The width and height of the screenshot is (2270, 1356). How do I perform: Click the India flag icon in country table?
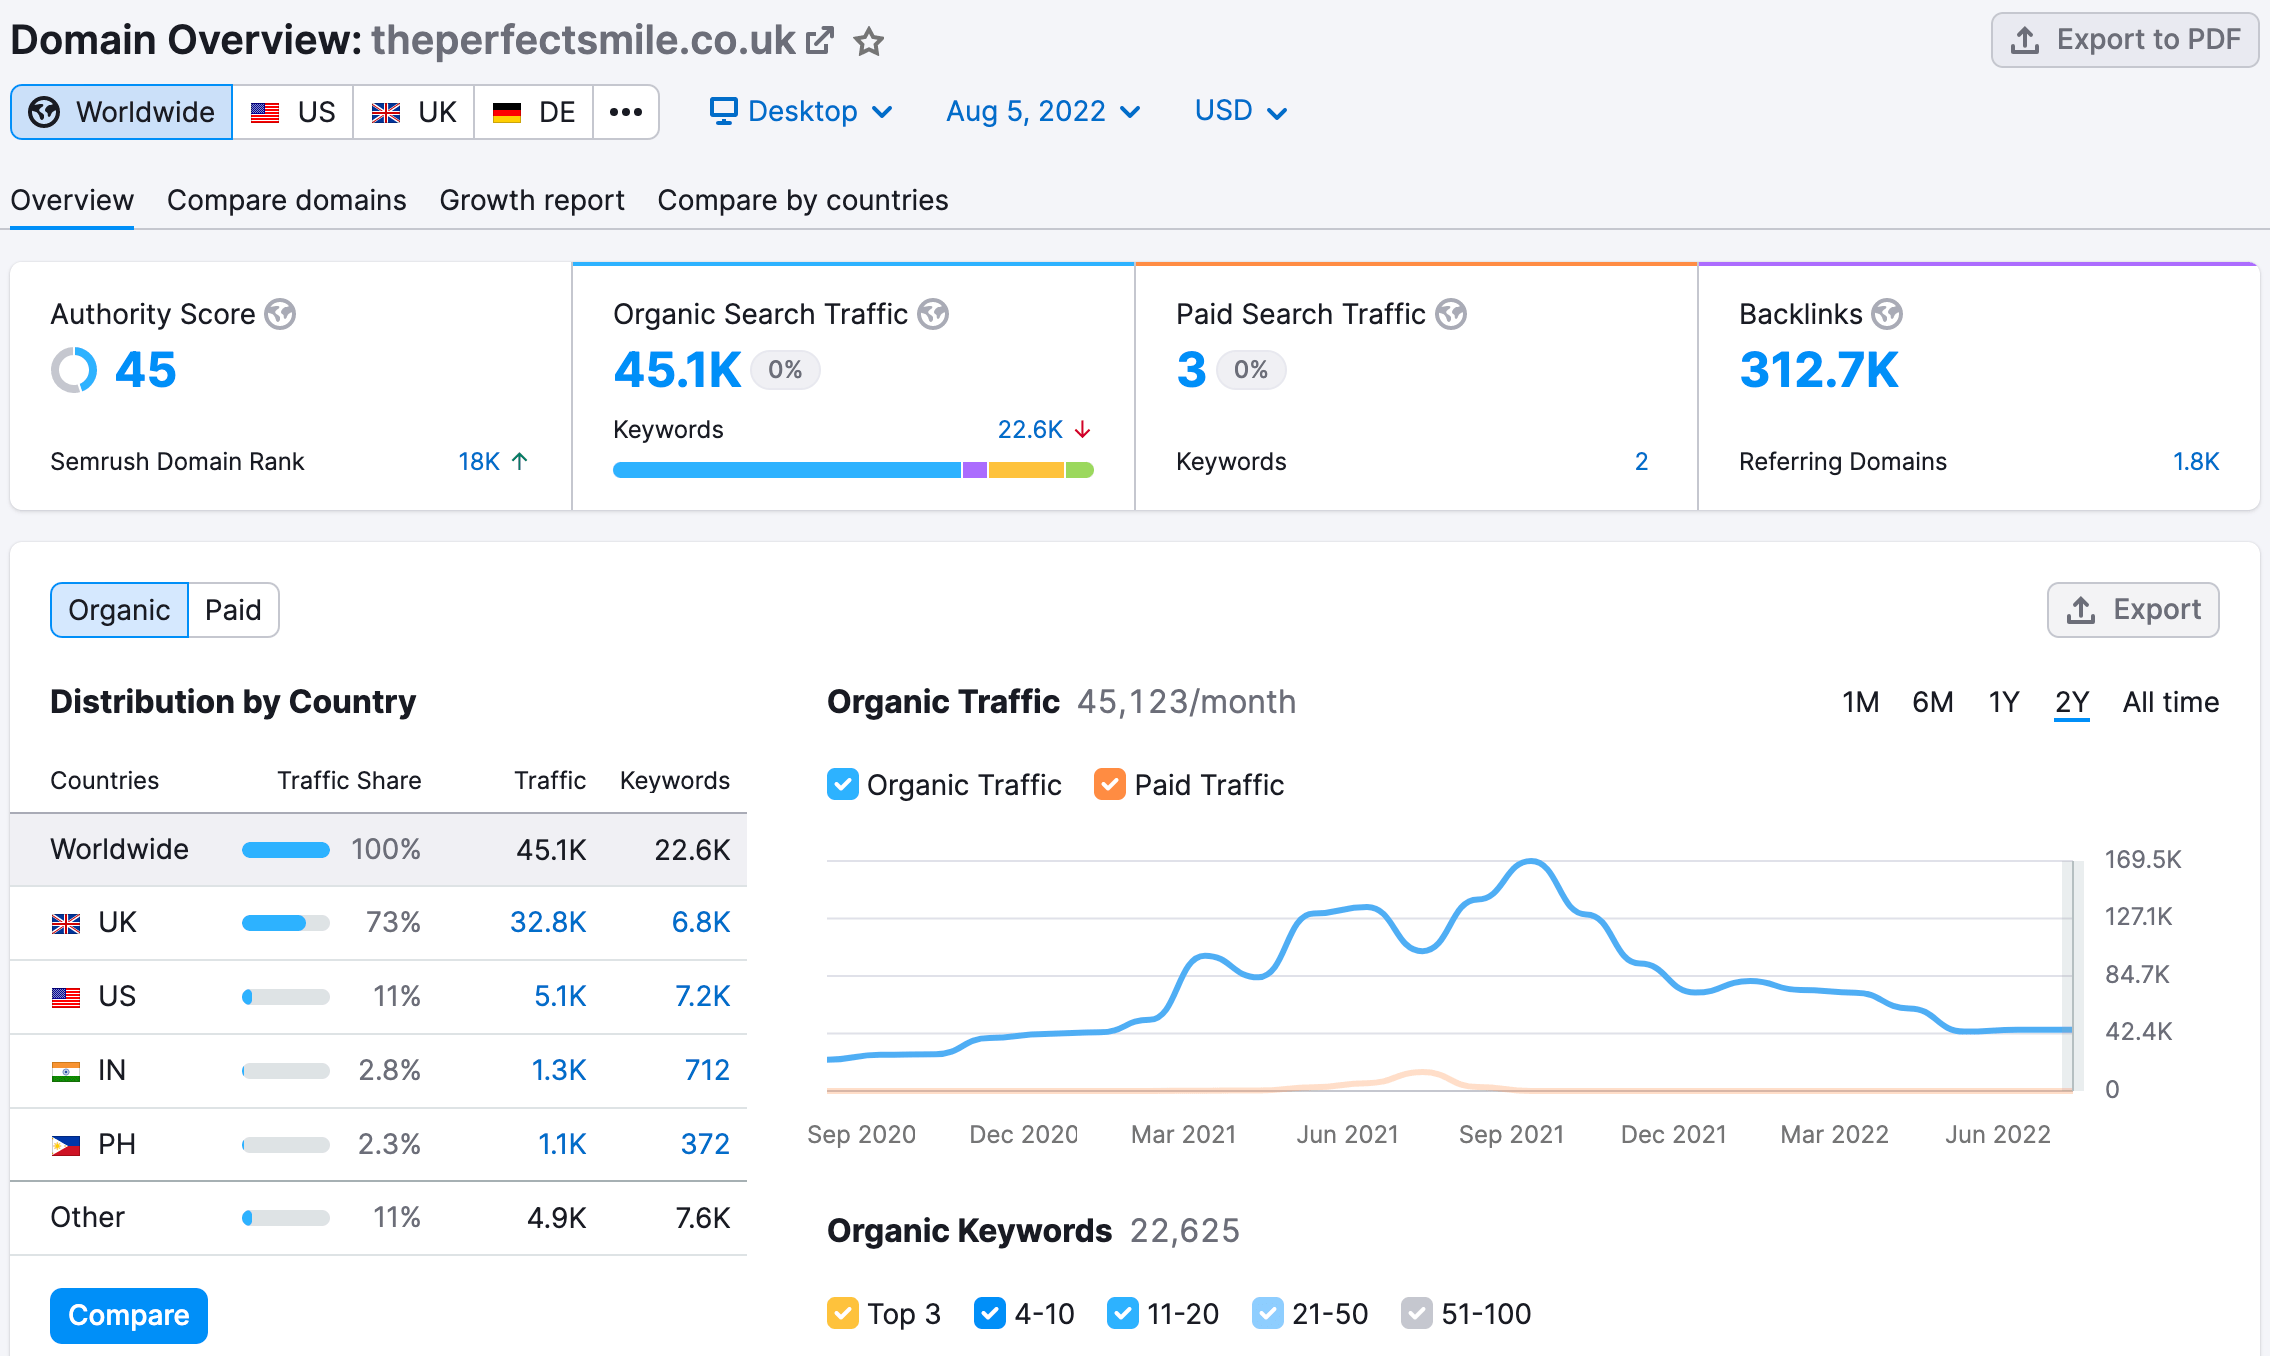[x=66, y=1071]
